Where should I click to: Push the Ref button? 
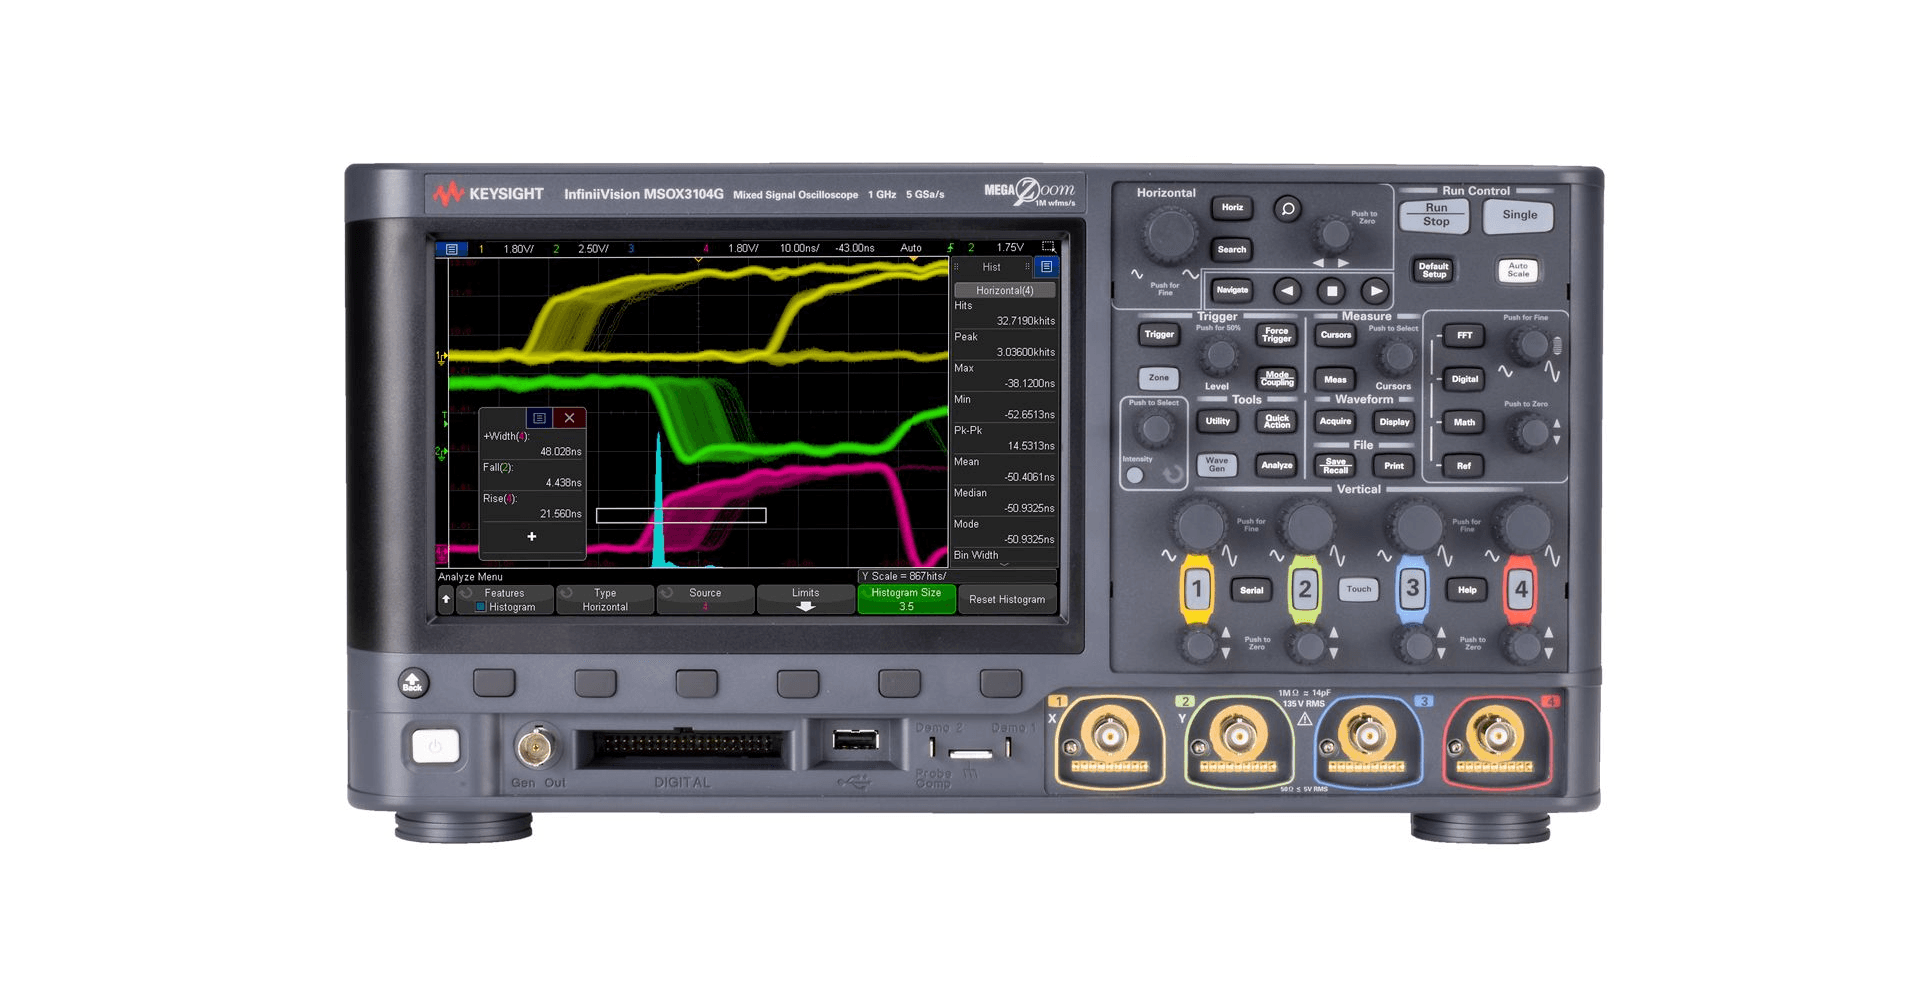pos(1464,466)
